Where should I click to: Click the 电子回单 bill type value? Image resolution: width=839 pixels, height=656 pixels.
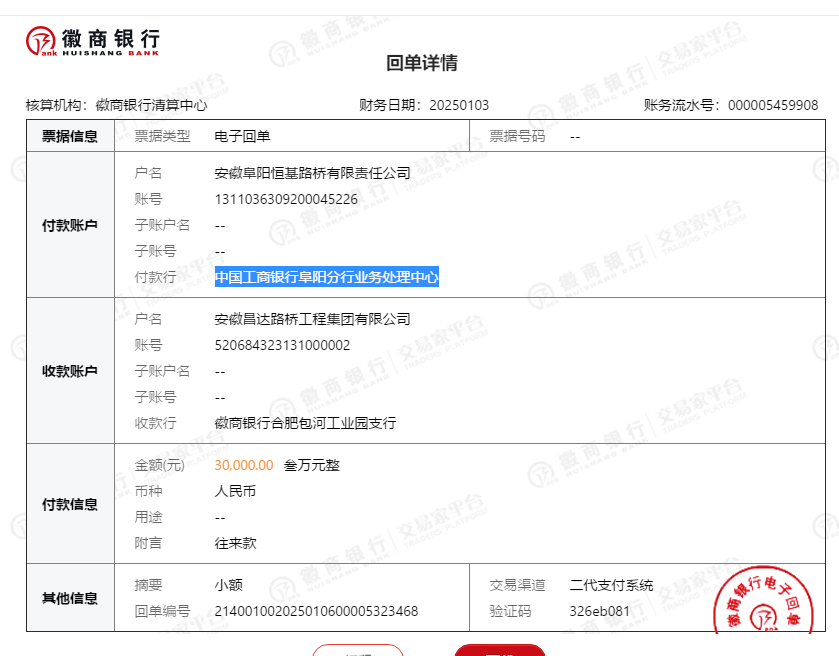click(242, 136)
